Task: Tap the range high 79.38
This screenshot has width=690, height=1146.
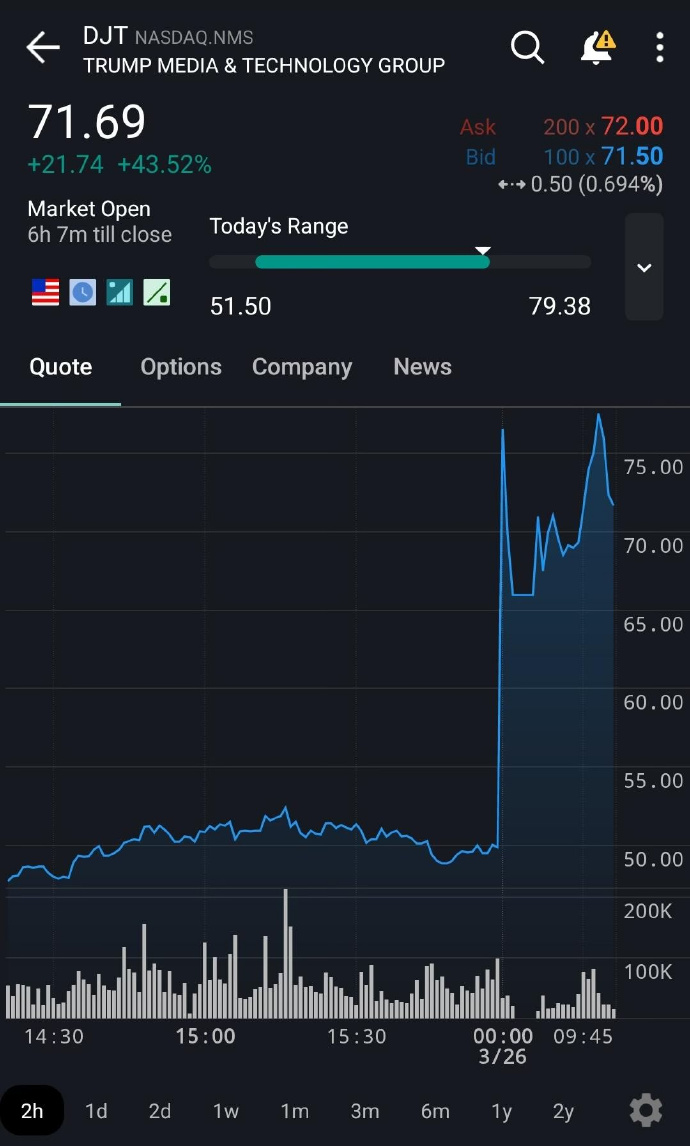Action: point(560,306)
